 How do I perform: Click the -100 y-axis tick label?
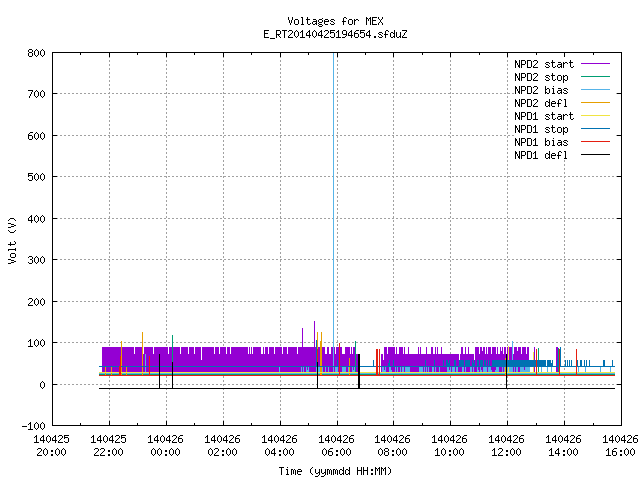(33, 426)
